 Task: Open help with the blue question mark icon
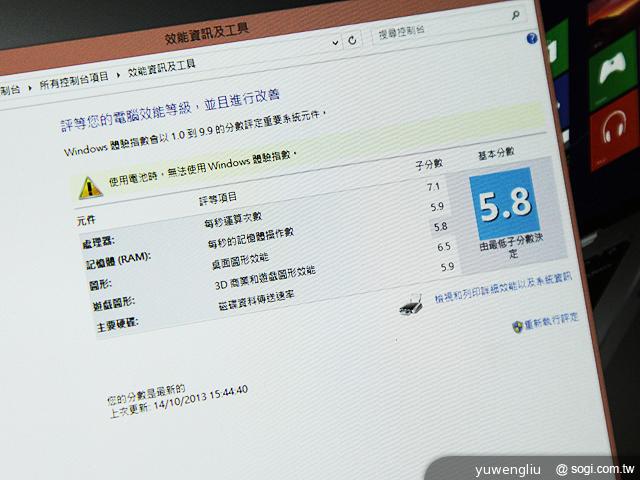tap(531, 38)
